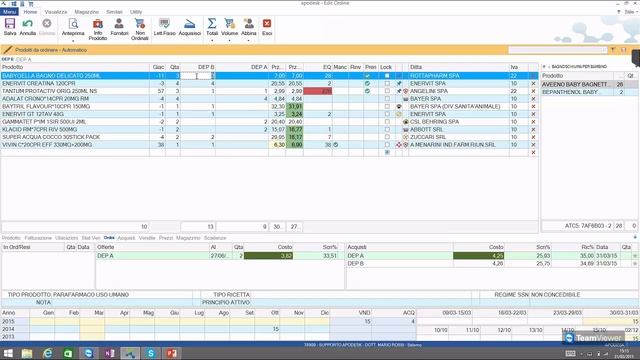Select AVEENO BABY BAGNETT in the side list
The width and height of the screenshot is (640, 360).
click(x=577, y=84)
